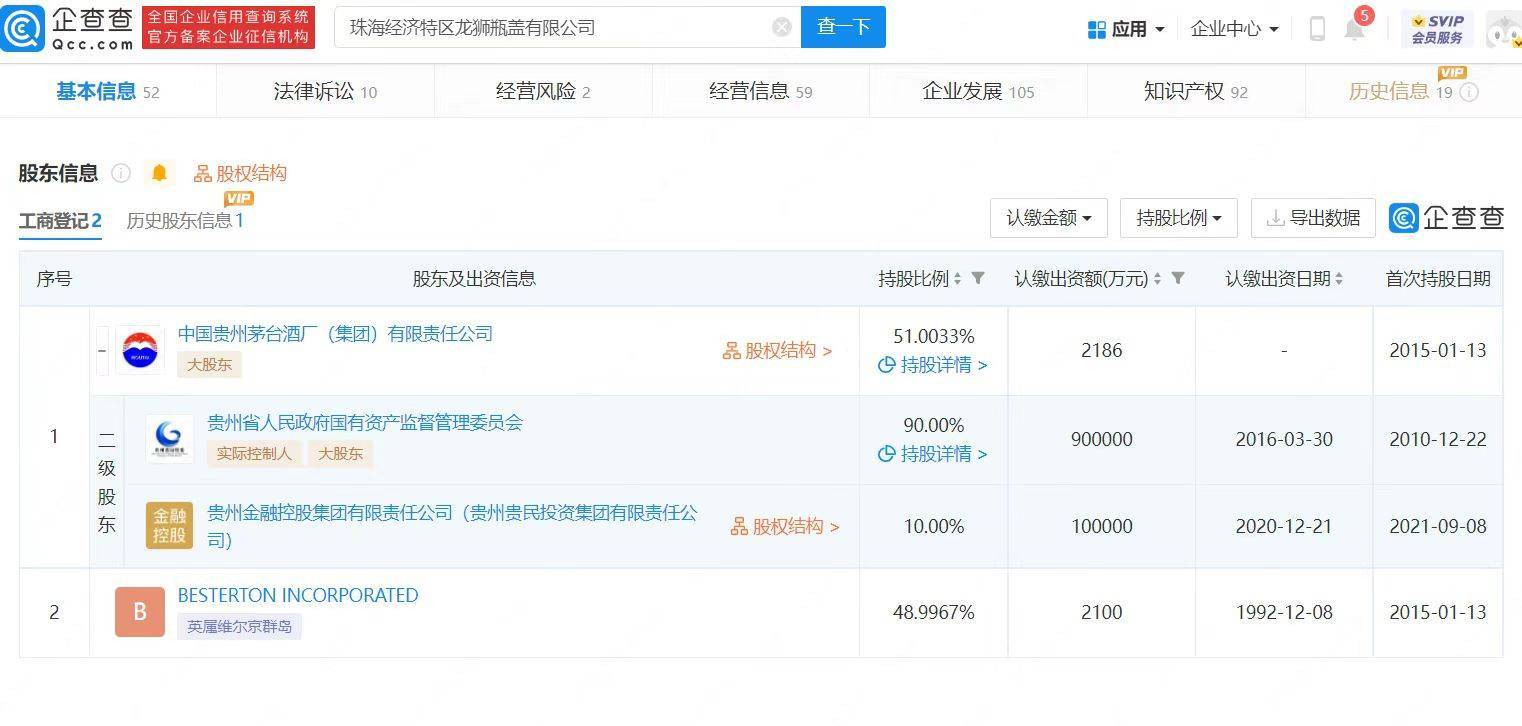Click the info icon beside 股东信息

(x=121, y=173)
